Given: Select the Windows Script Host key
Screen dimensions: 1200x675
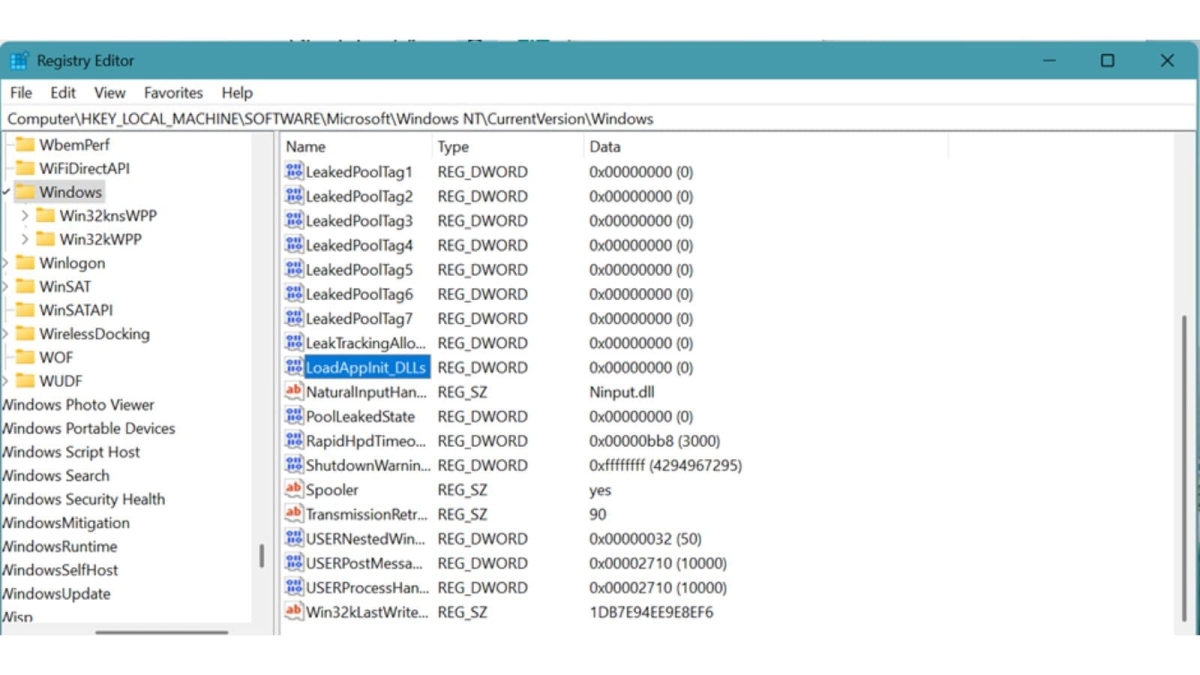Looking at the screenshot, I should click(x=70, y=452).
